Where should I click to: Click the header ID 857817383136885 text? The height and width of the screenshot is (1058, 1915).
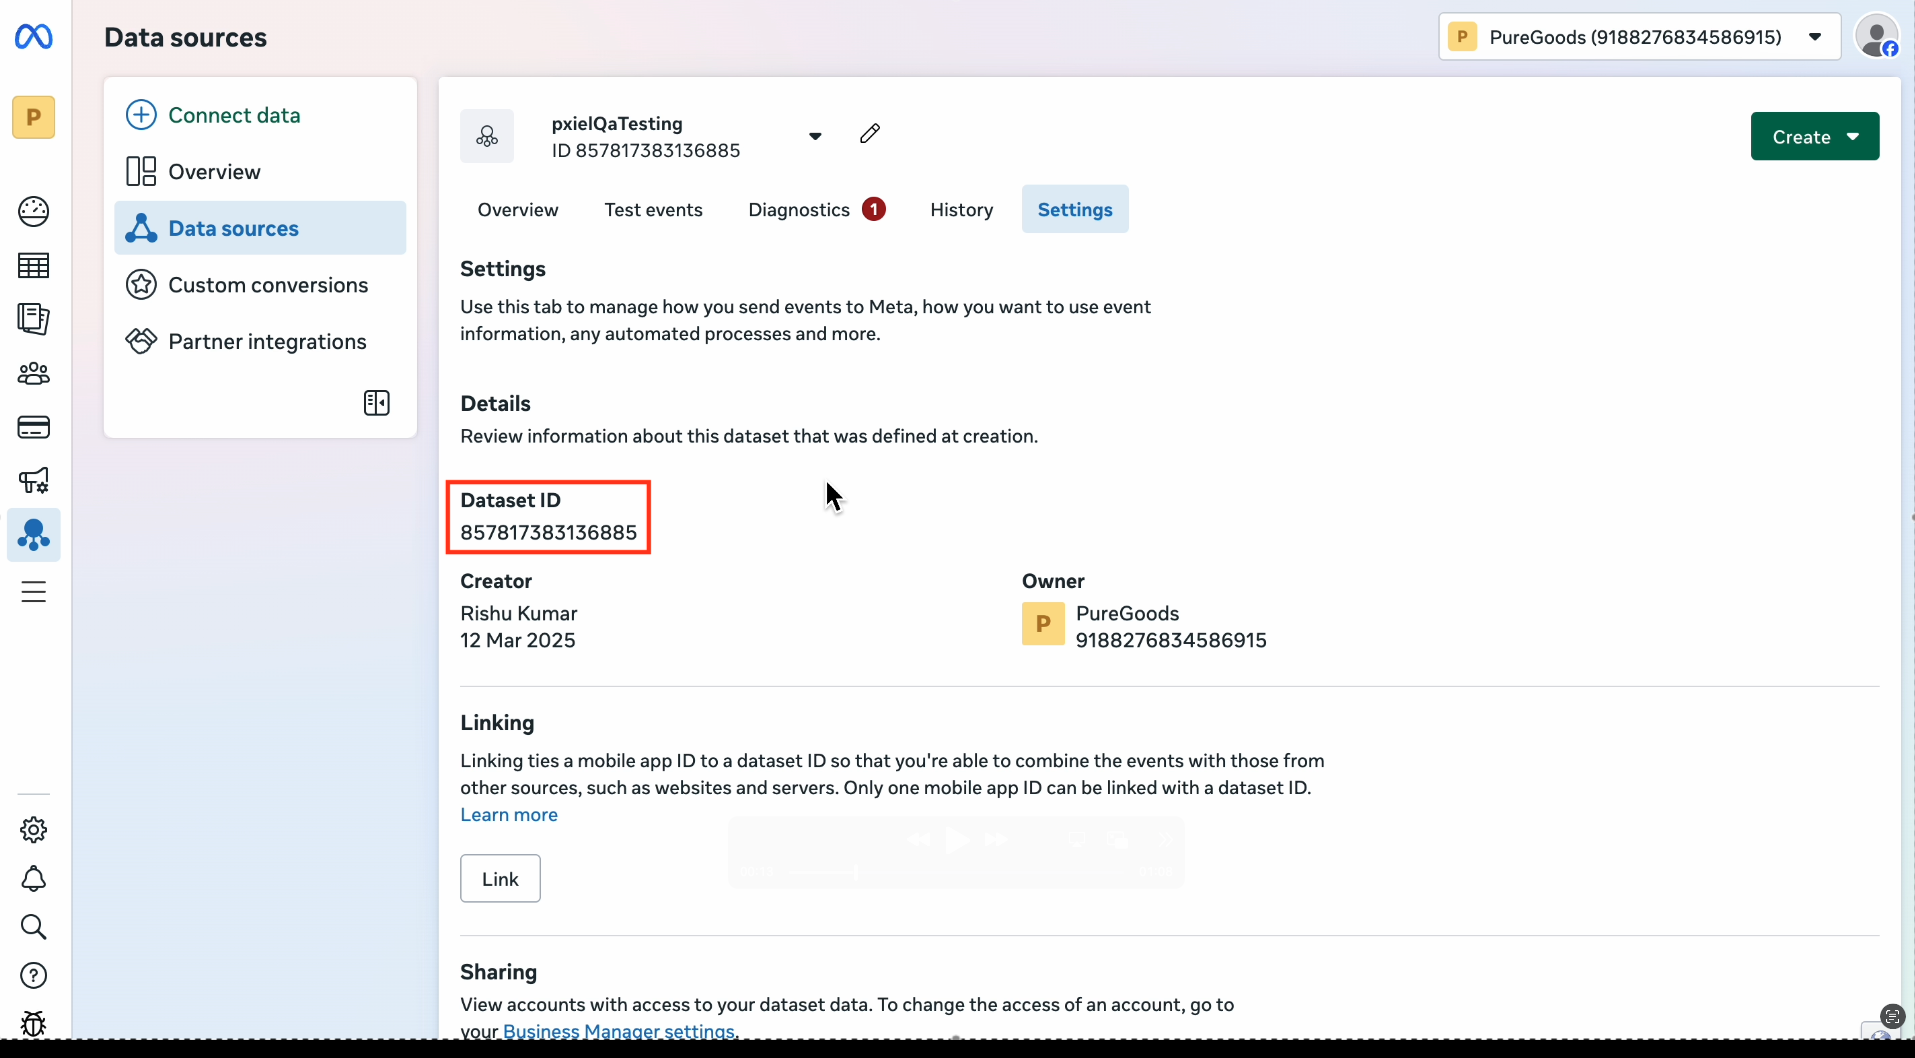[x=646, y=150]
